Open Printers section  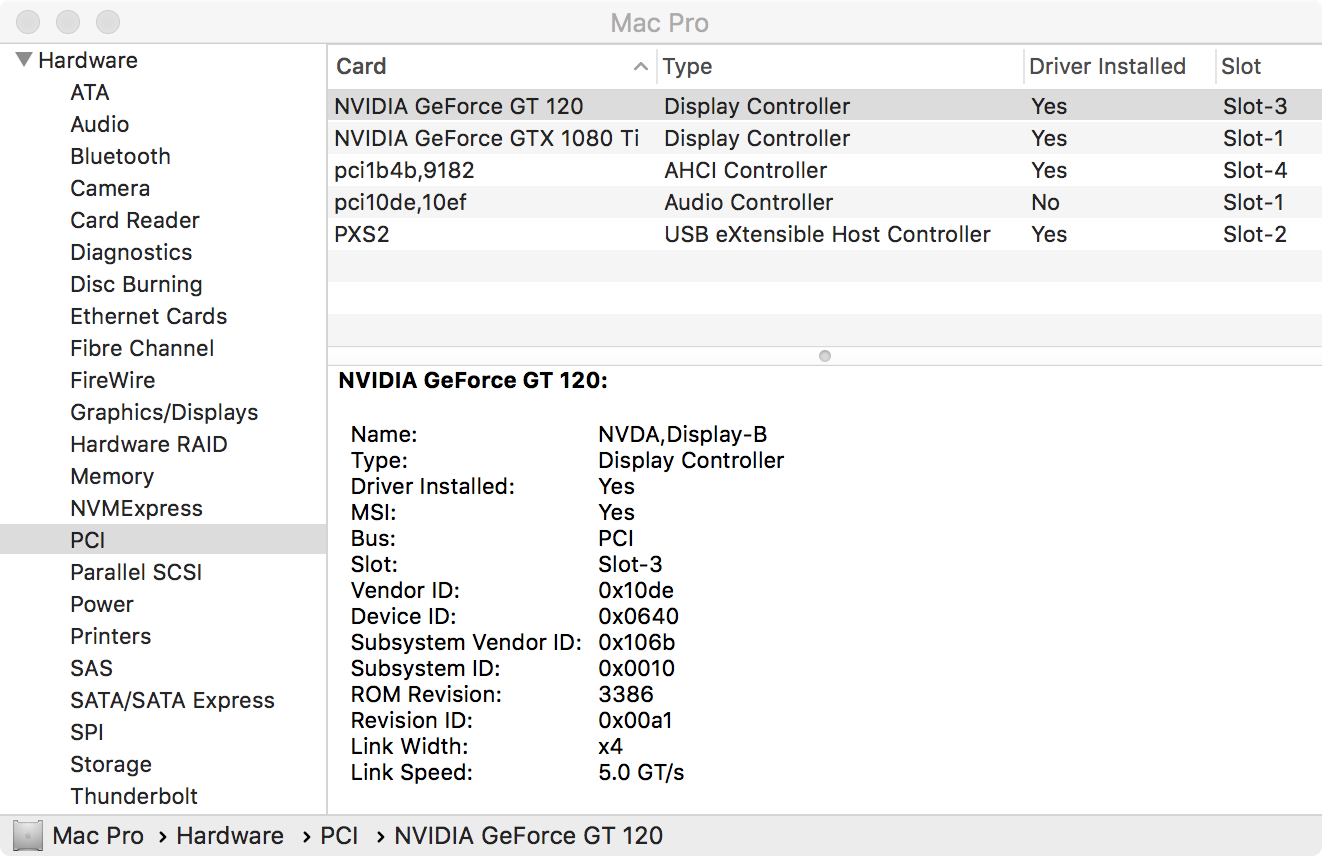(x=111, y=636)
